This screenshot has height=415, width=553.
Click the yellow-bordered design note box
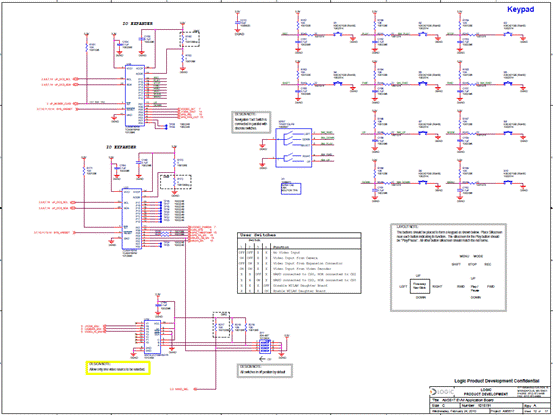(118, 368)
